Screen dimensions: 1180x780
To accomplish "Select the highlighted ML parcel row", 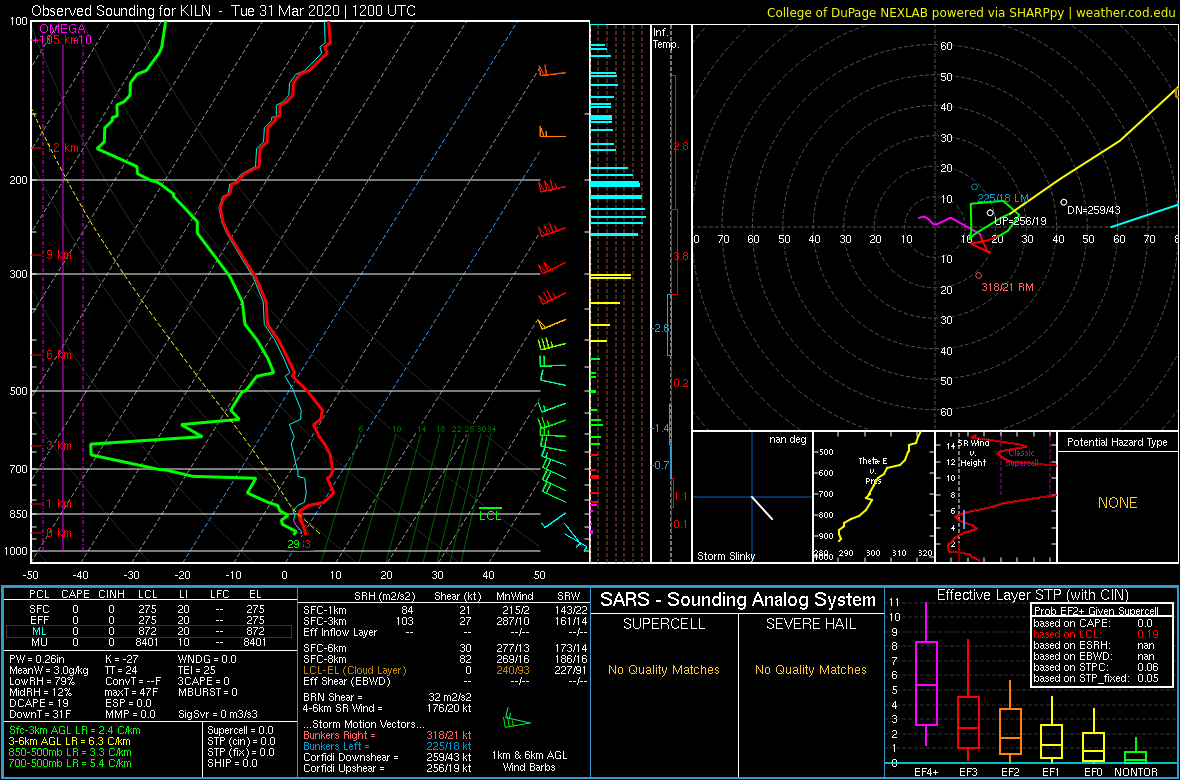I will point(149,630).
